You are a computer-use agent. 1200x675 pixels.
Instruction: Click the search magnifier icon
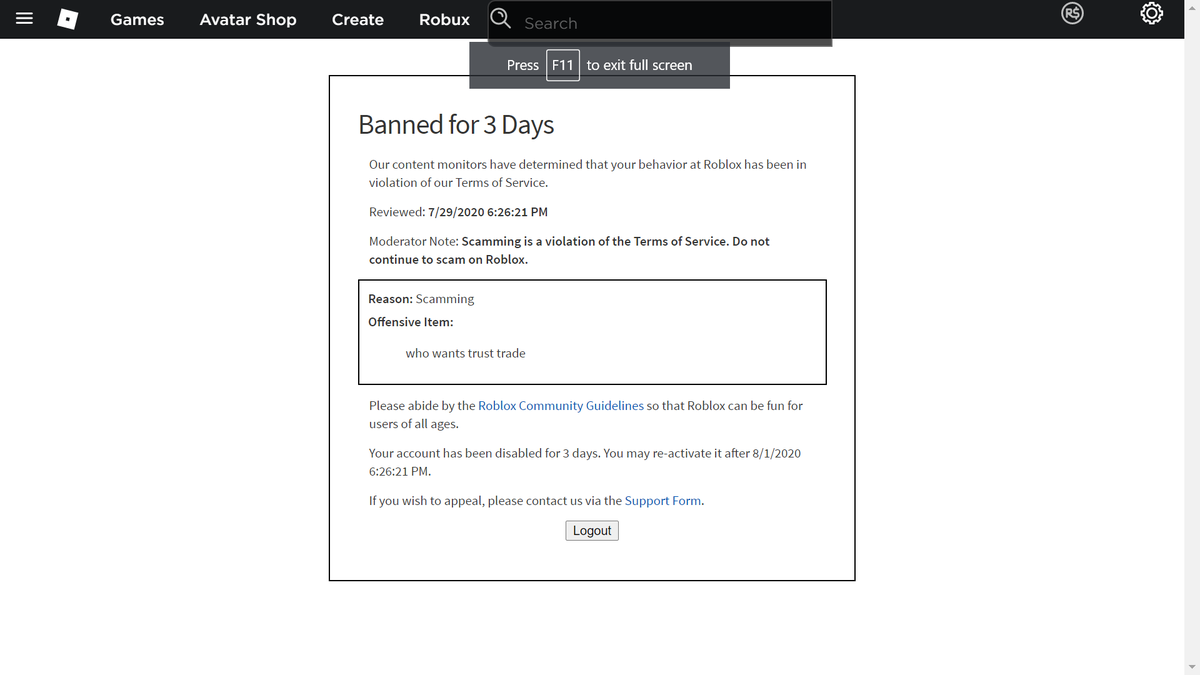tap(501, 18)
